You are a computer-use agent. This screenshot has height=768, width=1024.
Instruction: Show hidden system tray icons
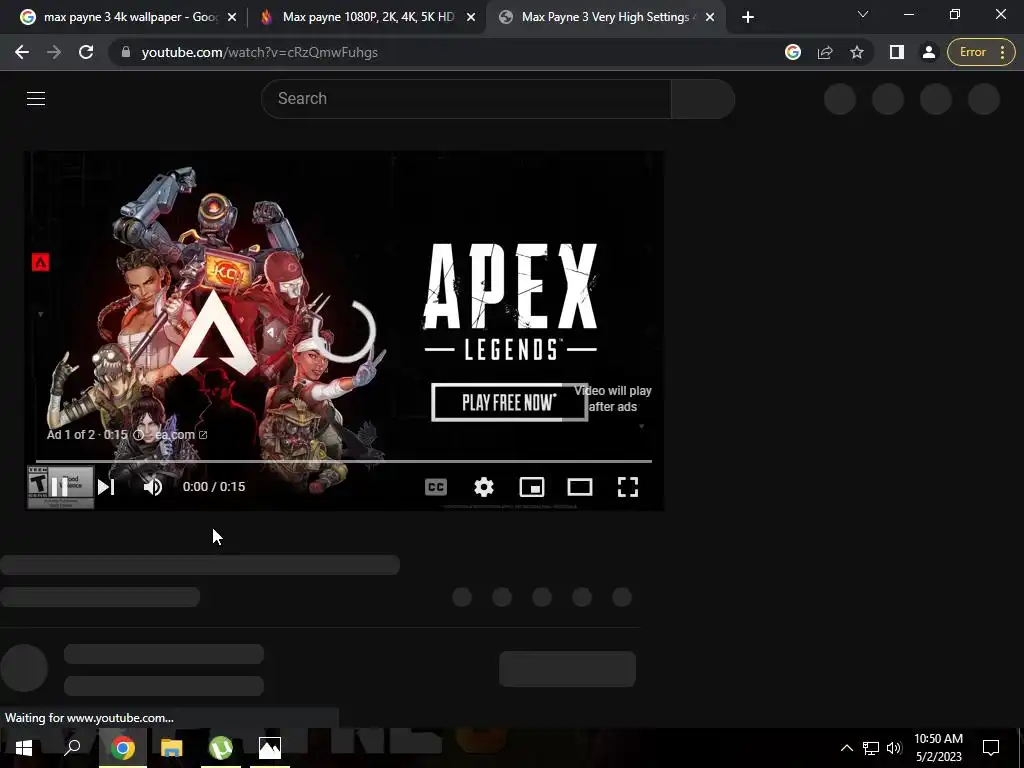click(x=846, y=748)
